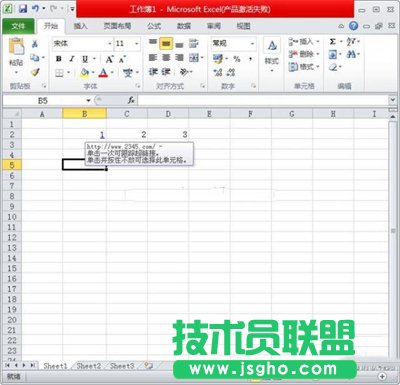400x385 pixels.
Task: Click the top align icon
Action: tap(153, 43)
